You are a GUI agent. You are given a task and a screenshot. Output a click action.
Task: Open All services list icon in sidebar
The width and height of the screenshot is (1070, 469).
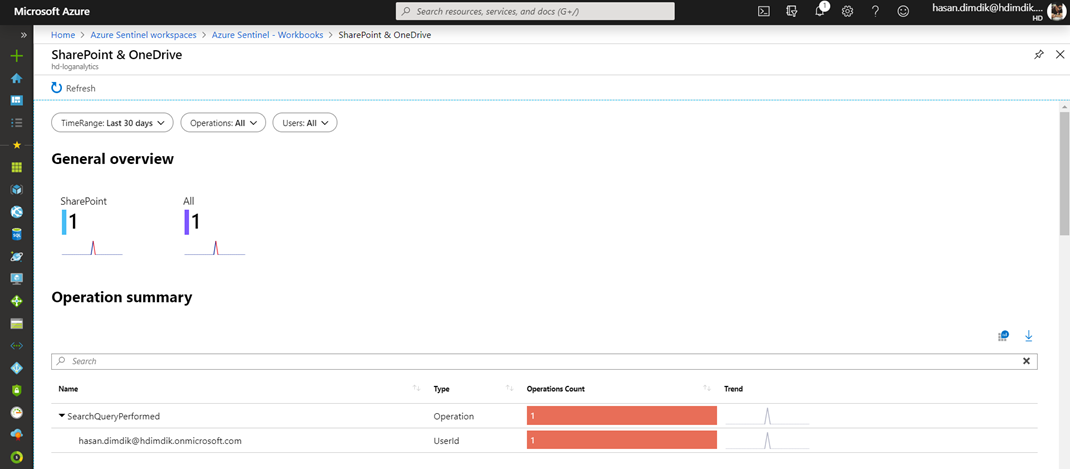coord(17,123)
